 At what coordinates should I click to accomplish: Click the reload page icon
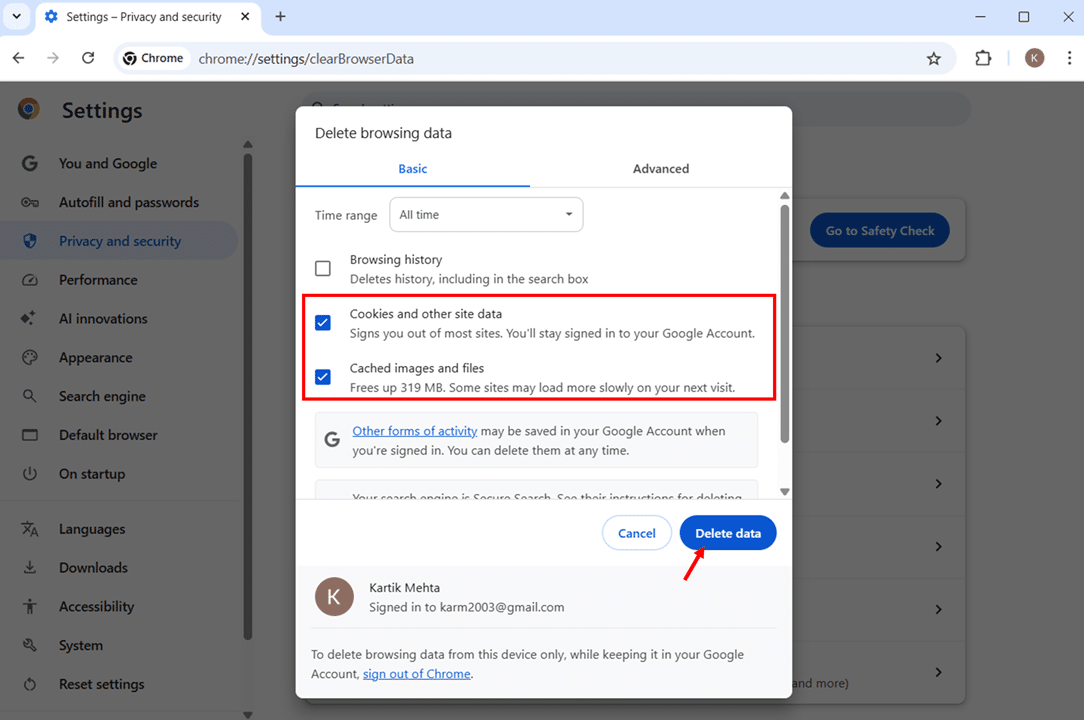pyautogui.click(x=88, y=58)
